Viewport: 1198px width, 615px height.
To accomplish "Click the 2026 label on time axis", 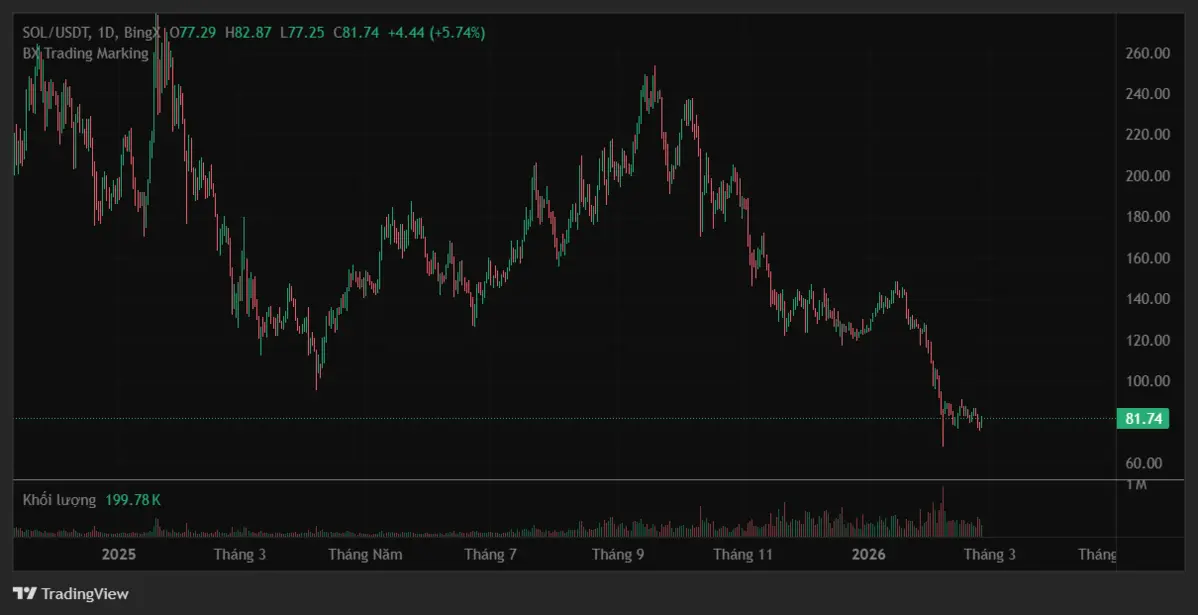I will coord(866,554).
